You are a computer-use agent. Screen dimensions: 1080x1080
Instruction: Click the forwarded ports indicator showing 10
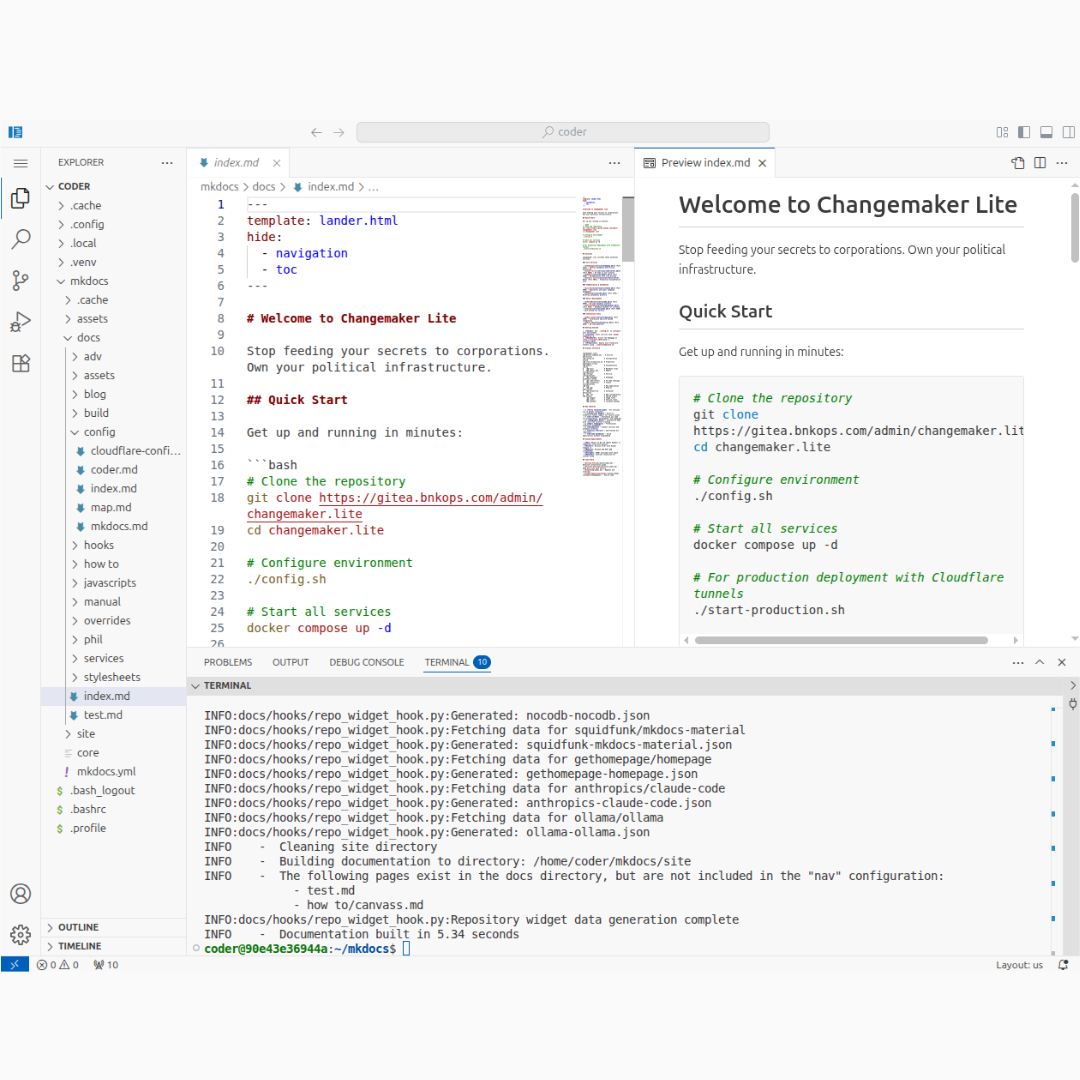pyautogui.click(x=104, y=964)
